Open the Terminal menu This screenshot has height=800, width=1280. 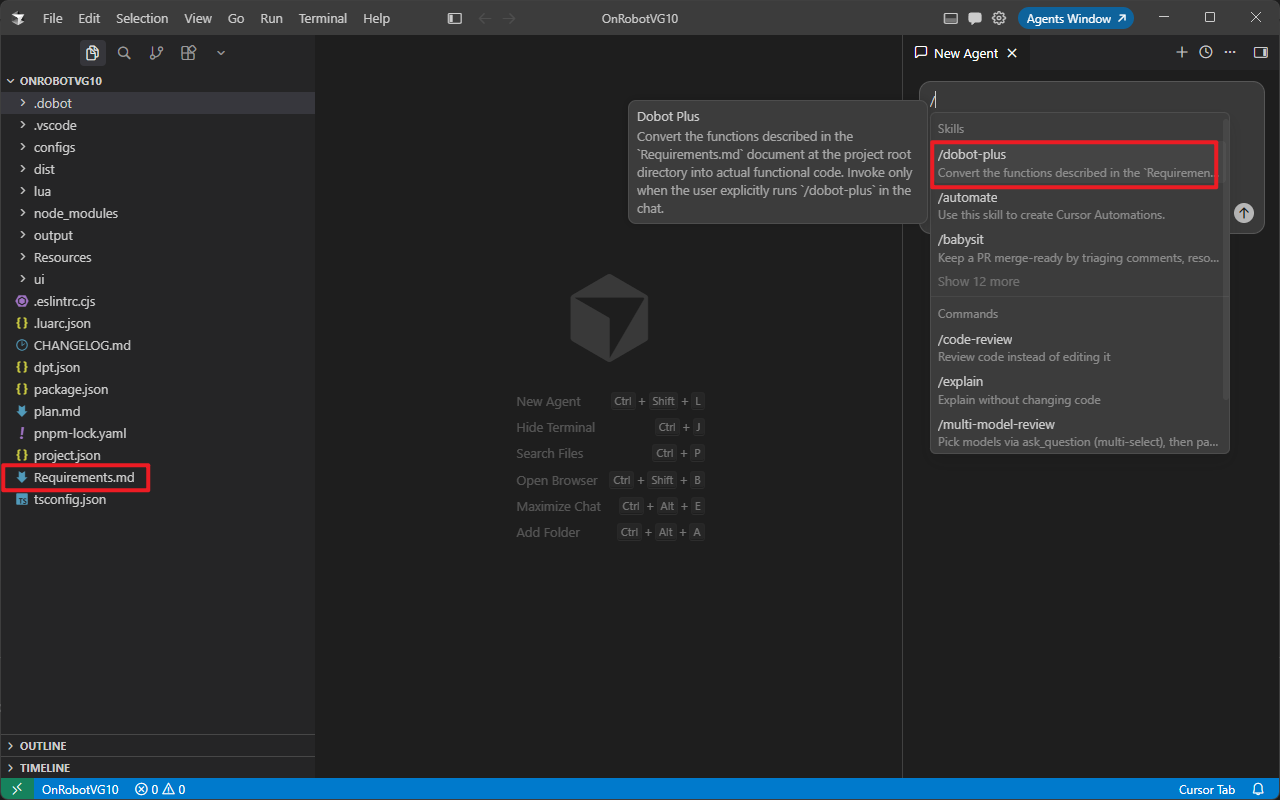tap(323, 18)
